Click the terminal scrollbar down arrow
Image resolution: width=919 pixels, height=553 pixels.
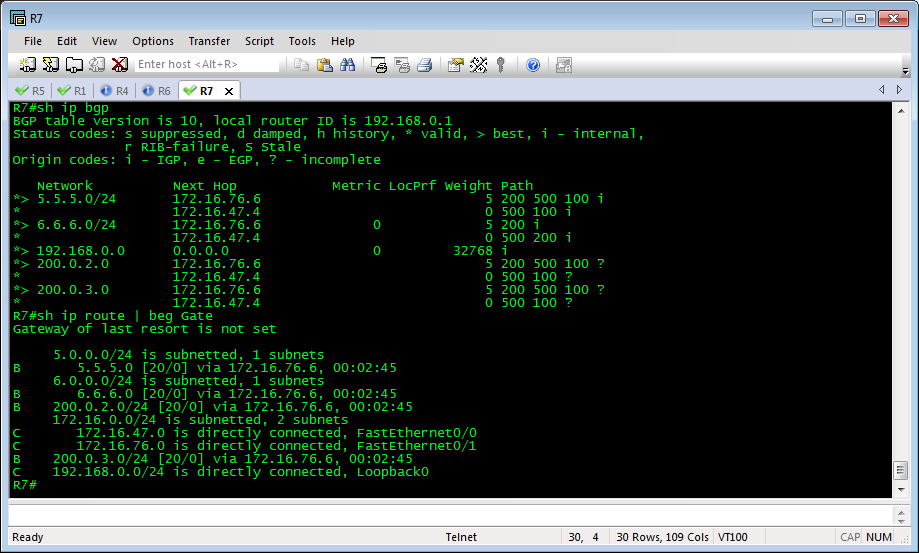click(901, 490)
